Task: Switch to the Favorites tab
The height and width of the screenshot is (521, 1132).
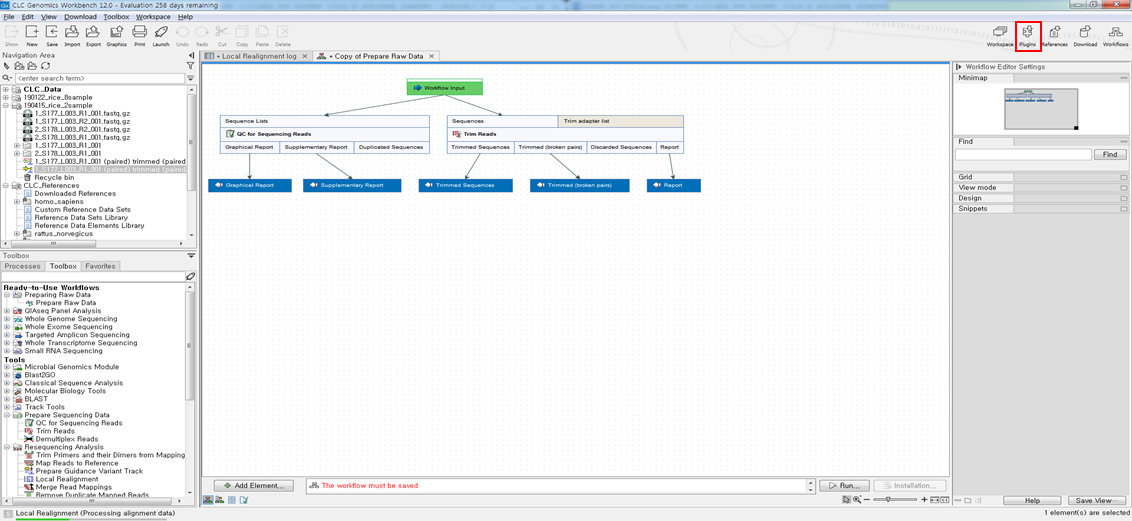Action: click(x=100, y=266)
